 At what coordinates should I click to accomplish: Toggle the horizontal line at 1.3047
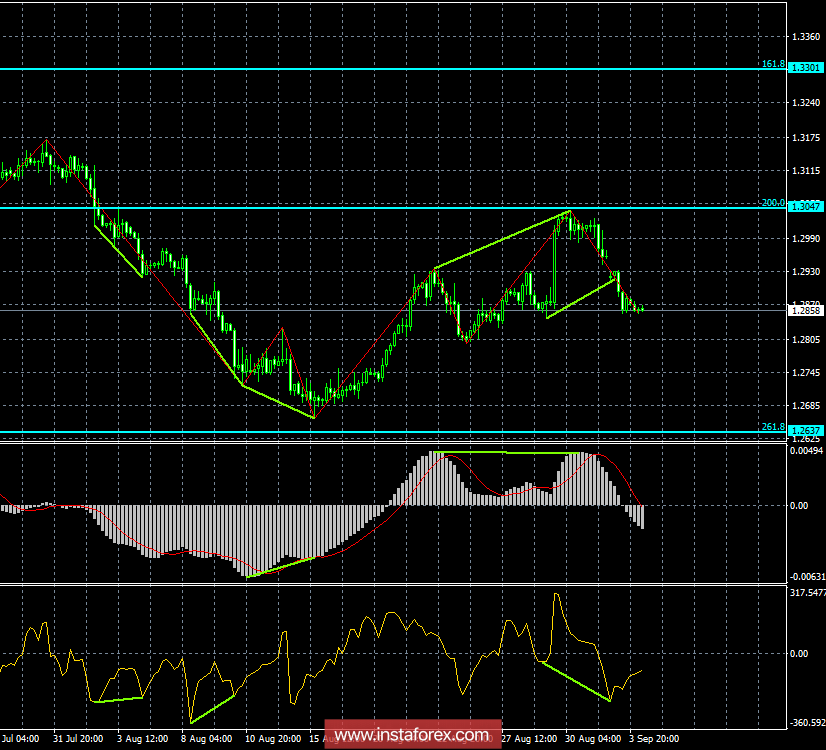(x=300, y=208)
